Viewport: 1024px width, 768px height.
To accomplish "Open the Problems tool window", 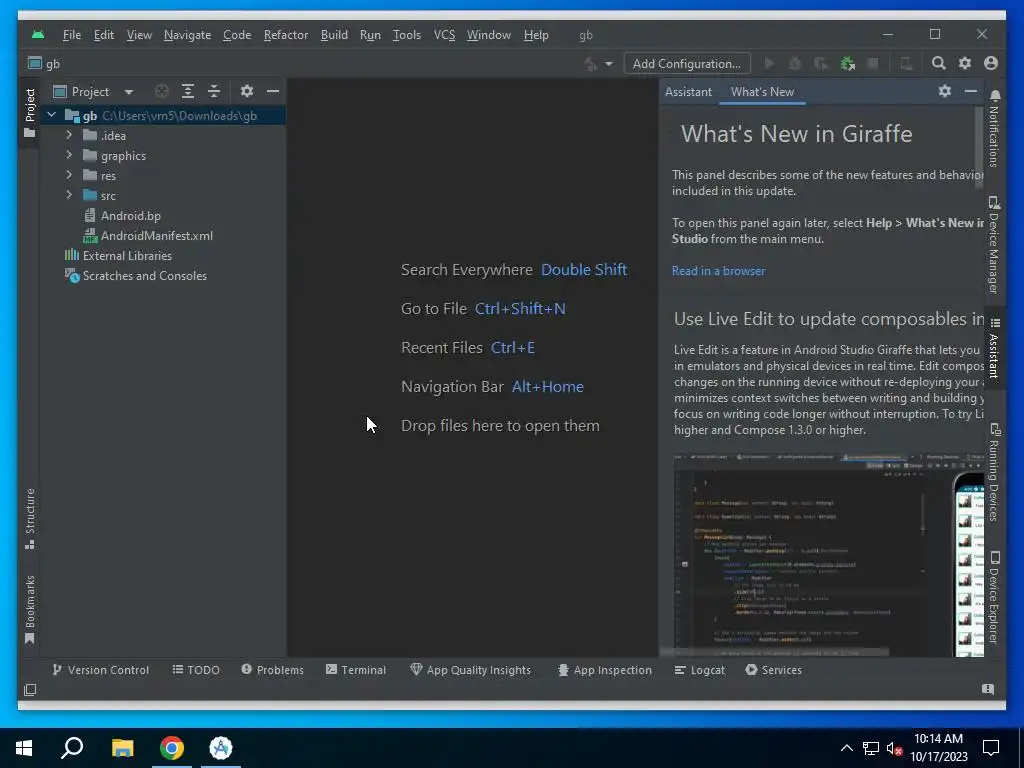I will (272, 670).
